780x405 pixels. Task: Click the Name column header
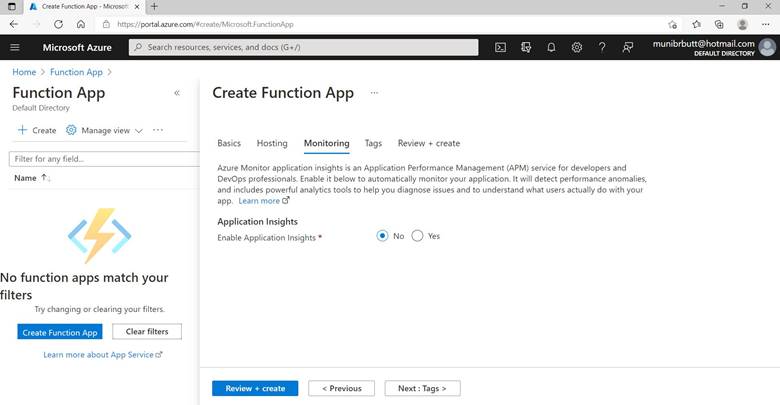click(25, 178)
